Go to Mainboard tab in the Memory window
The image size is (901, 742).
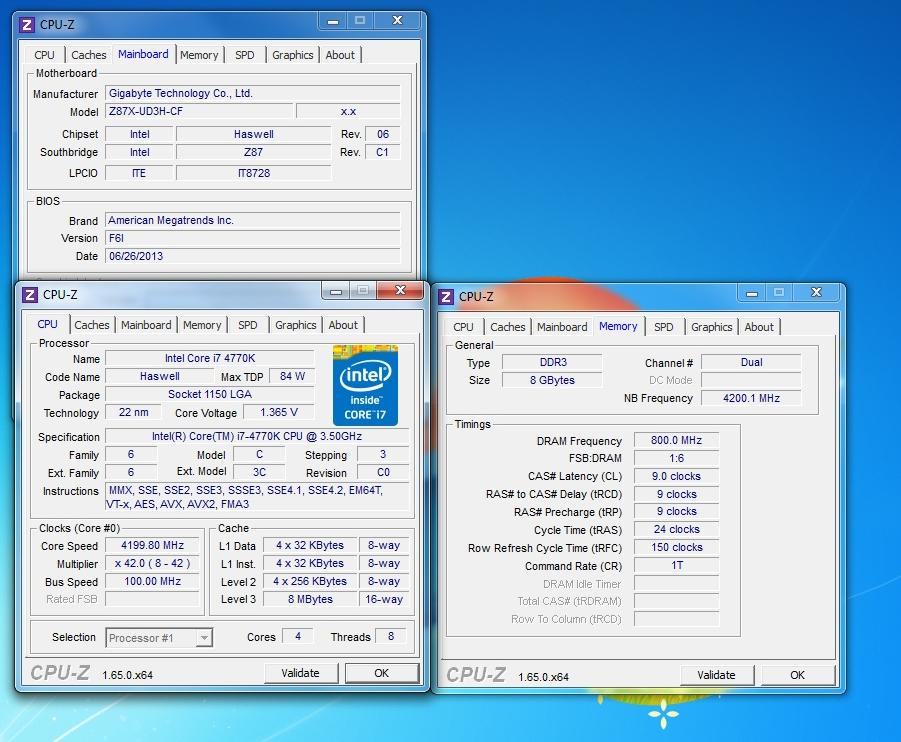click(x=562, y=327)
